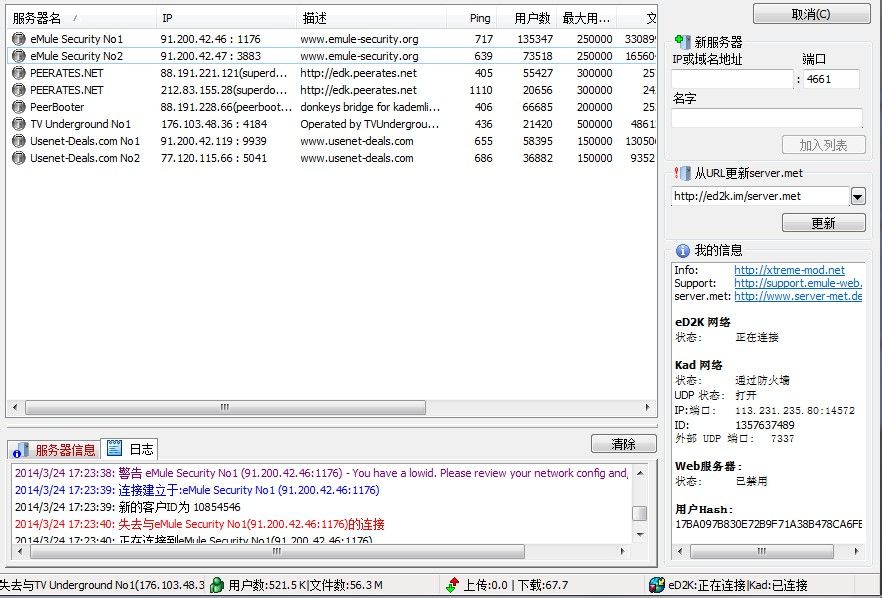
Task: Click the http://edk.peerates.net description in third row
Action: [358, 73]
